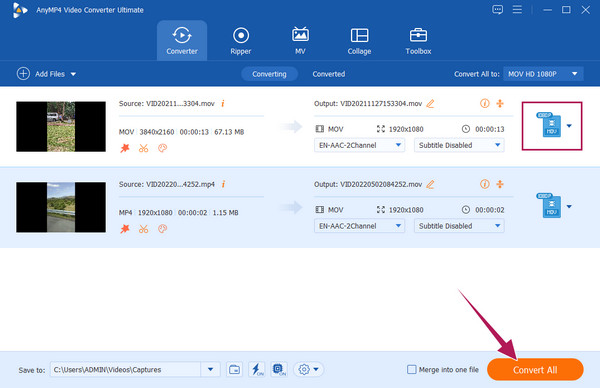Open the edit effects star icon for first video

pyautogui.click(x=125, y=148)
